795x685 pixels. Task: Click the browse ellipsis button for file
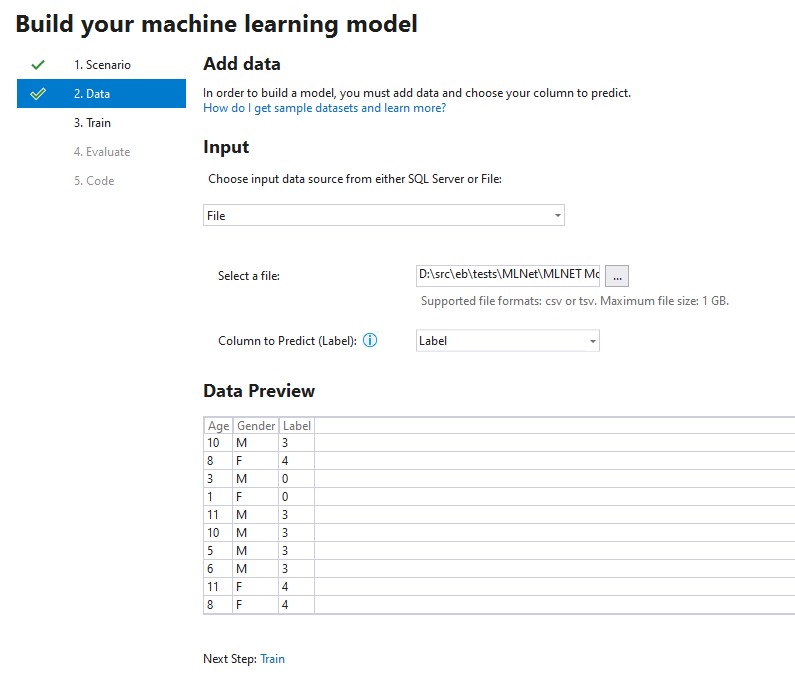[617, 276]
